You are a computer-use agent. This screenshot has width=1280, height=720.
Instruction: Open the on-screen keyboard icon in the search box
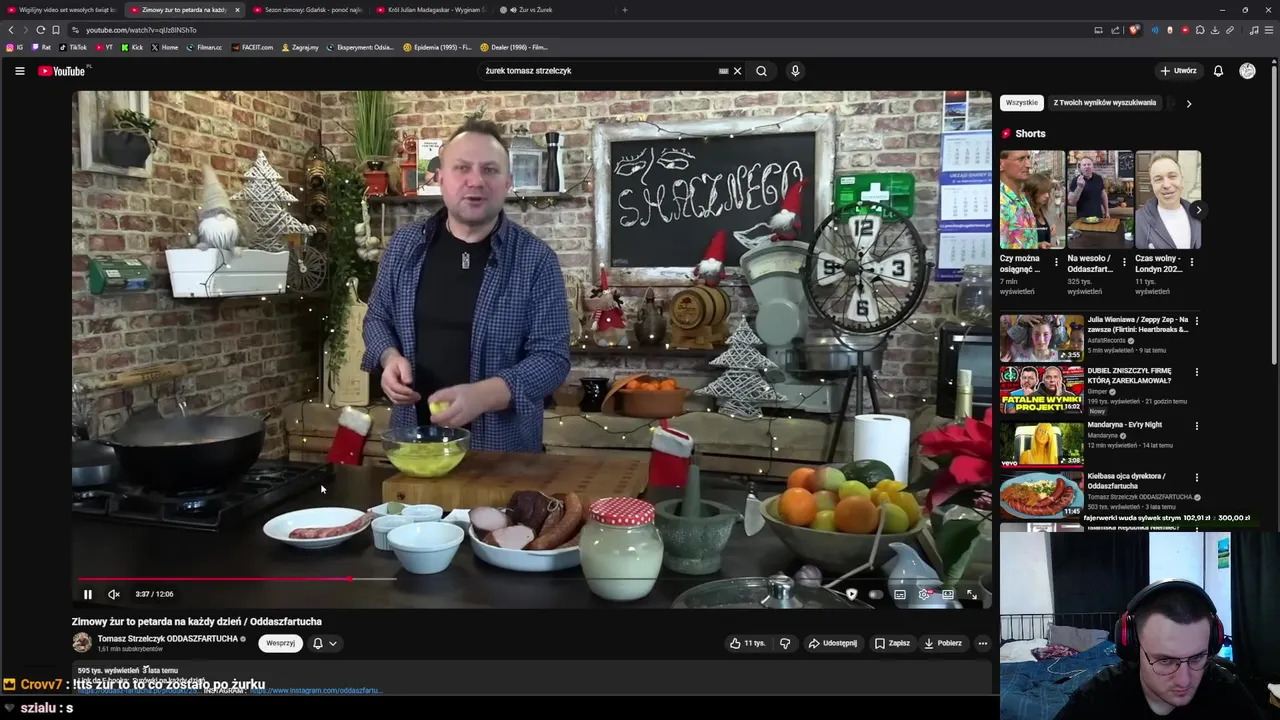(x=723, y=71)
